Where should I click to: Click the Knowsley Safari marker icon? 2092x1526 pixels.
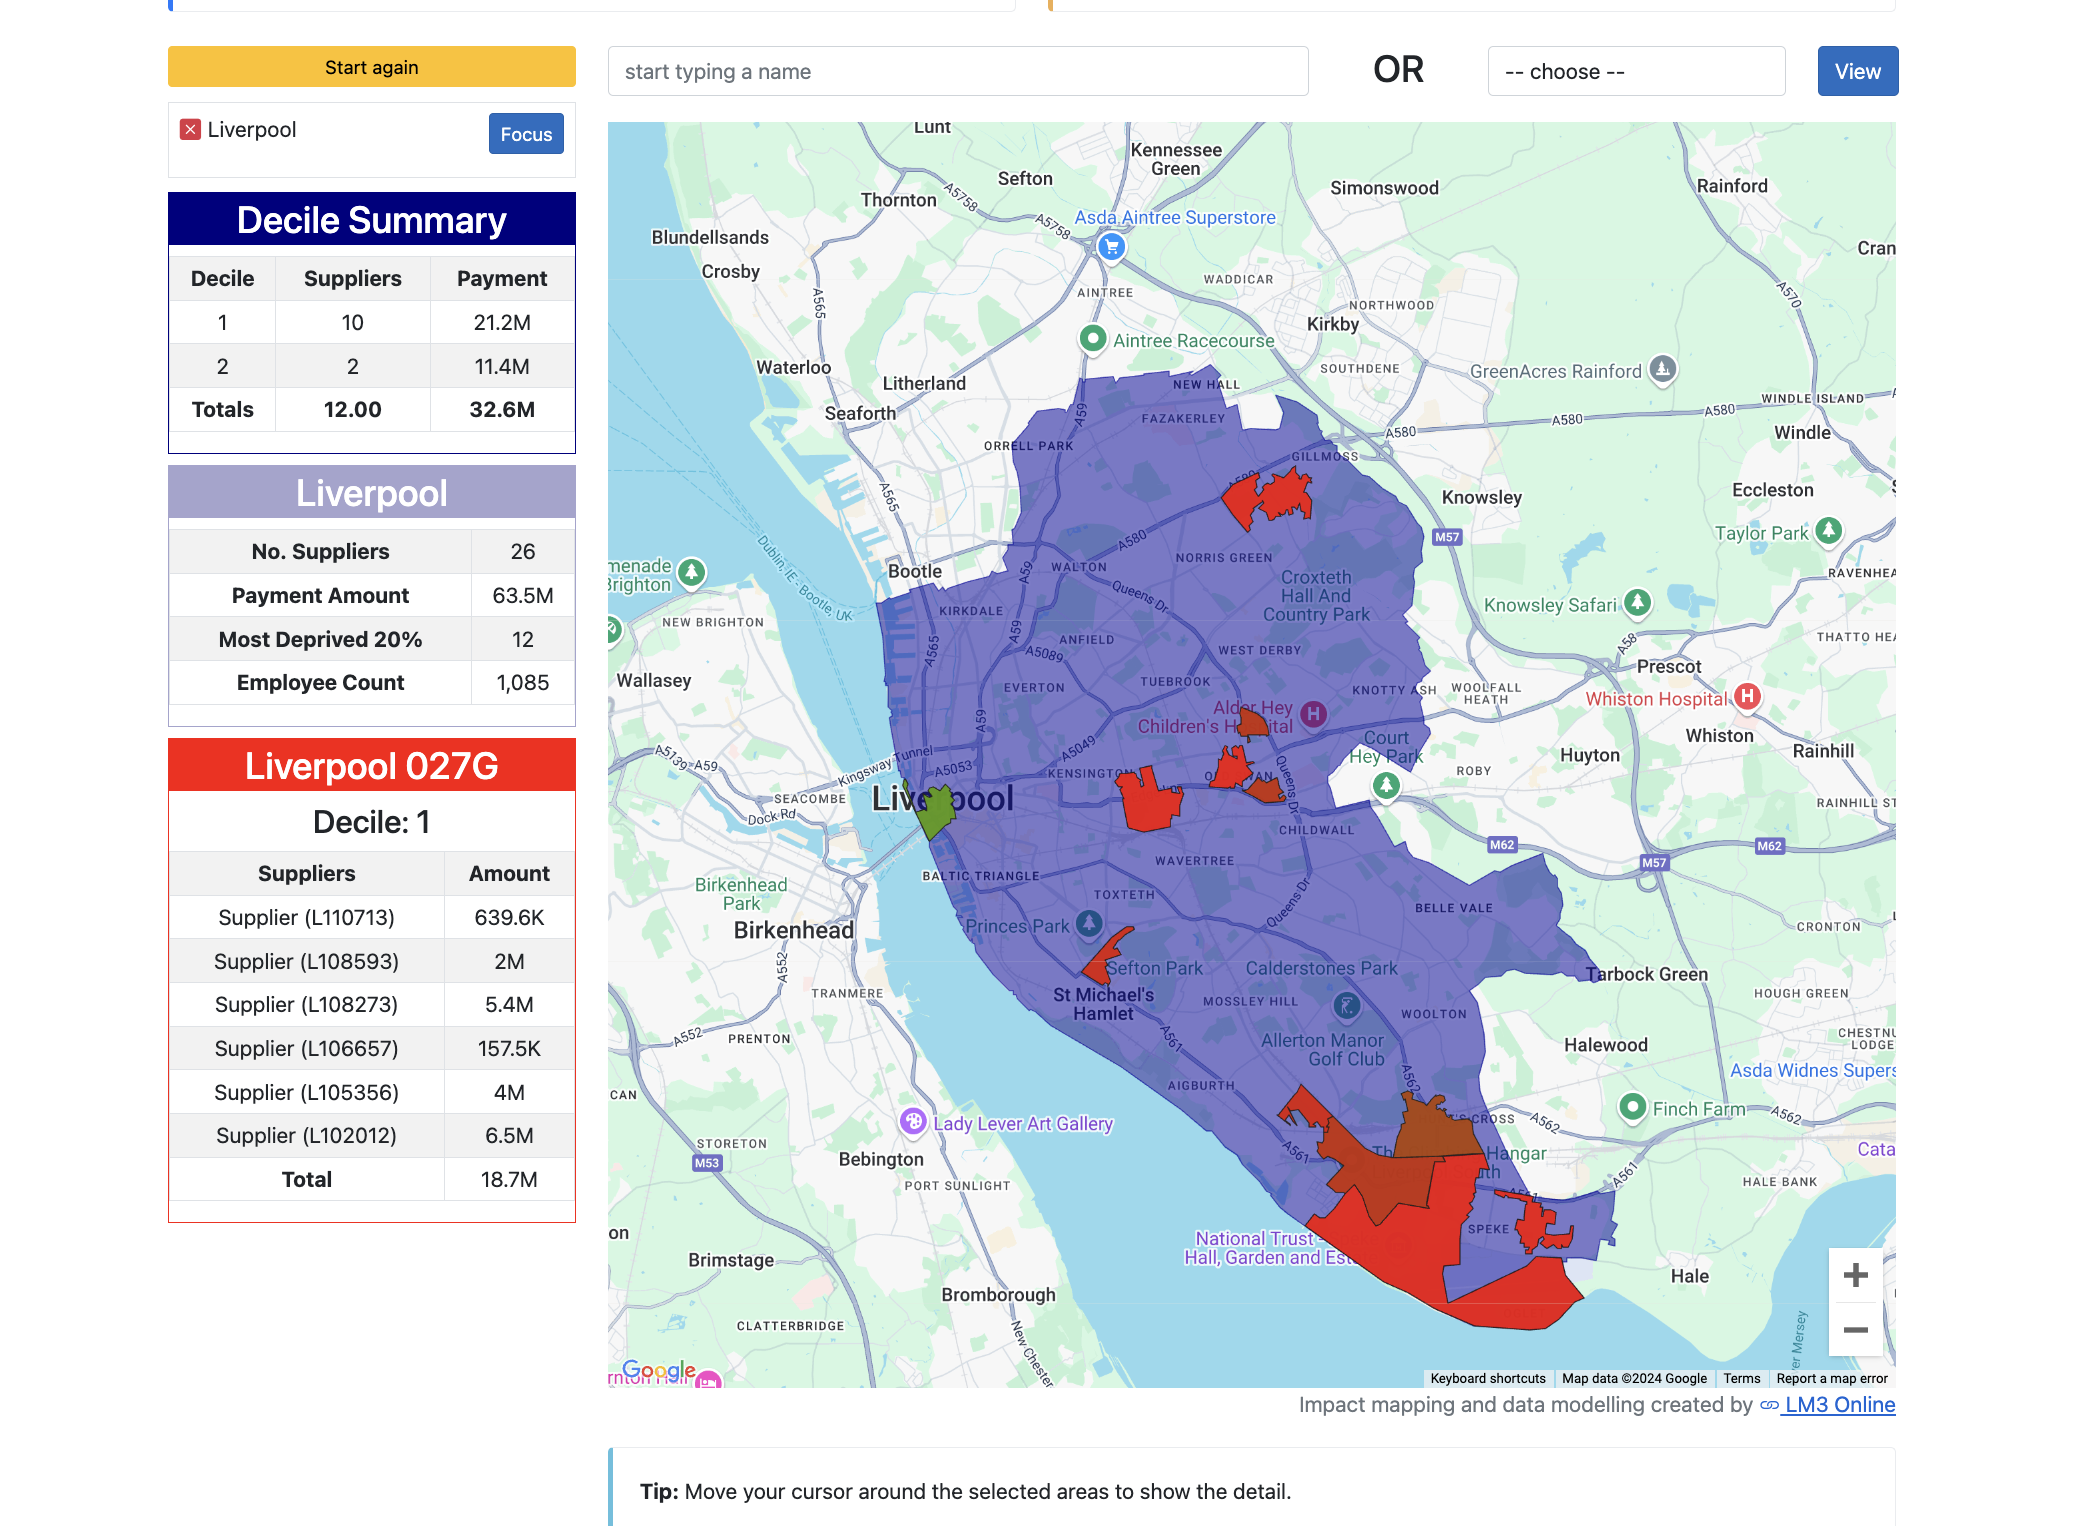pyautogui.click(x=1637, y=602)
